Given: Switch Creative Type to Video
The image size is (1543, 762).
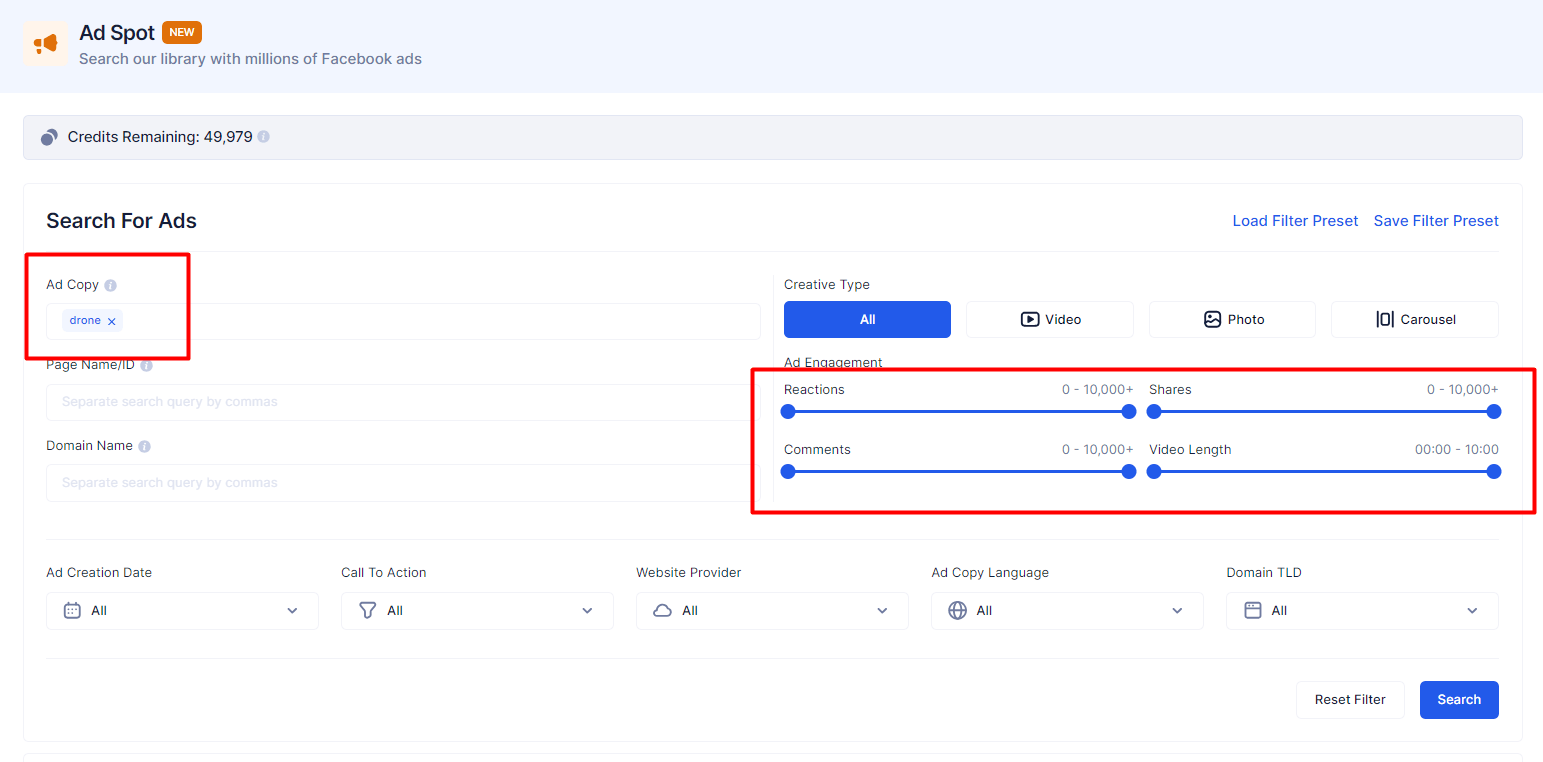Looking at the screenshot, I should tap(1049, 319).
